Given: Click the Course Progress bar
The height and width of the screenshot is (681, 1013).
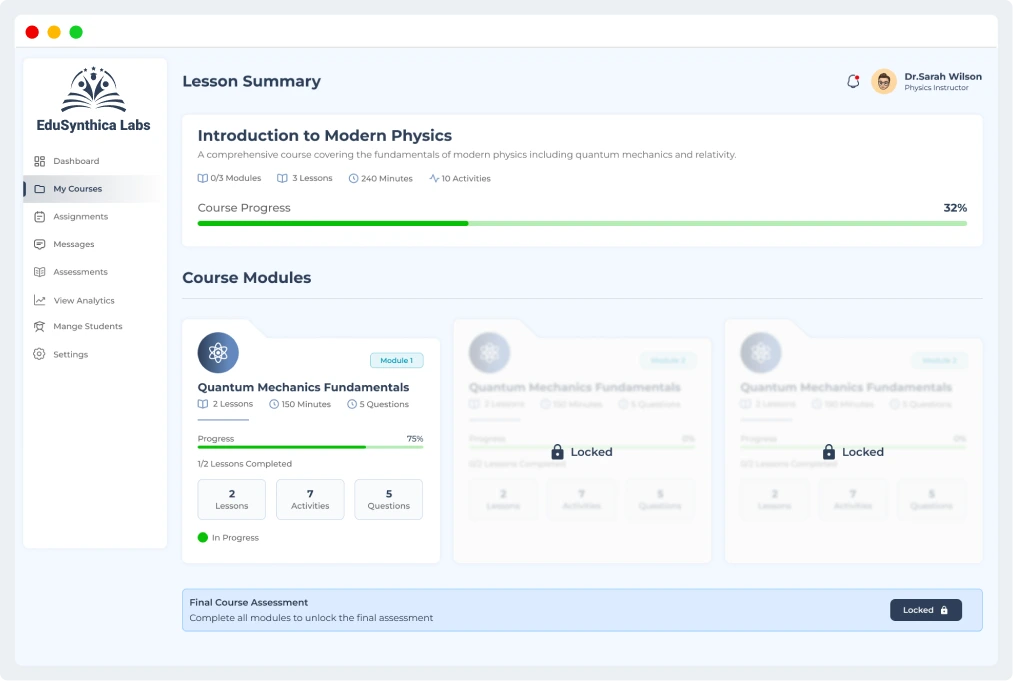Looking at the screenshot, I should click(x=582, y=223).
